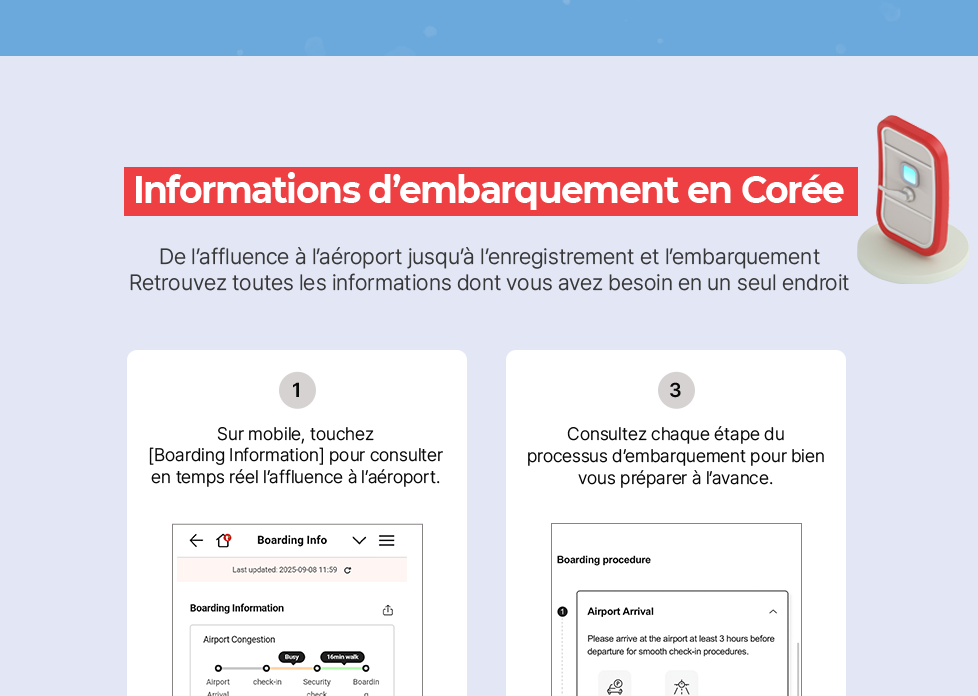Click the step 1 number circle
978x696 pixels.
point(297,390)
